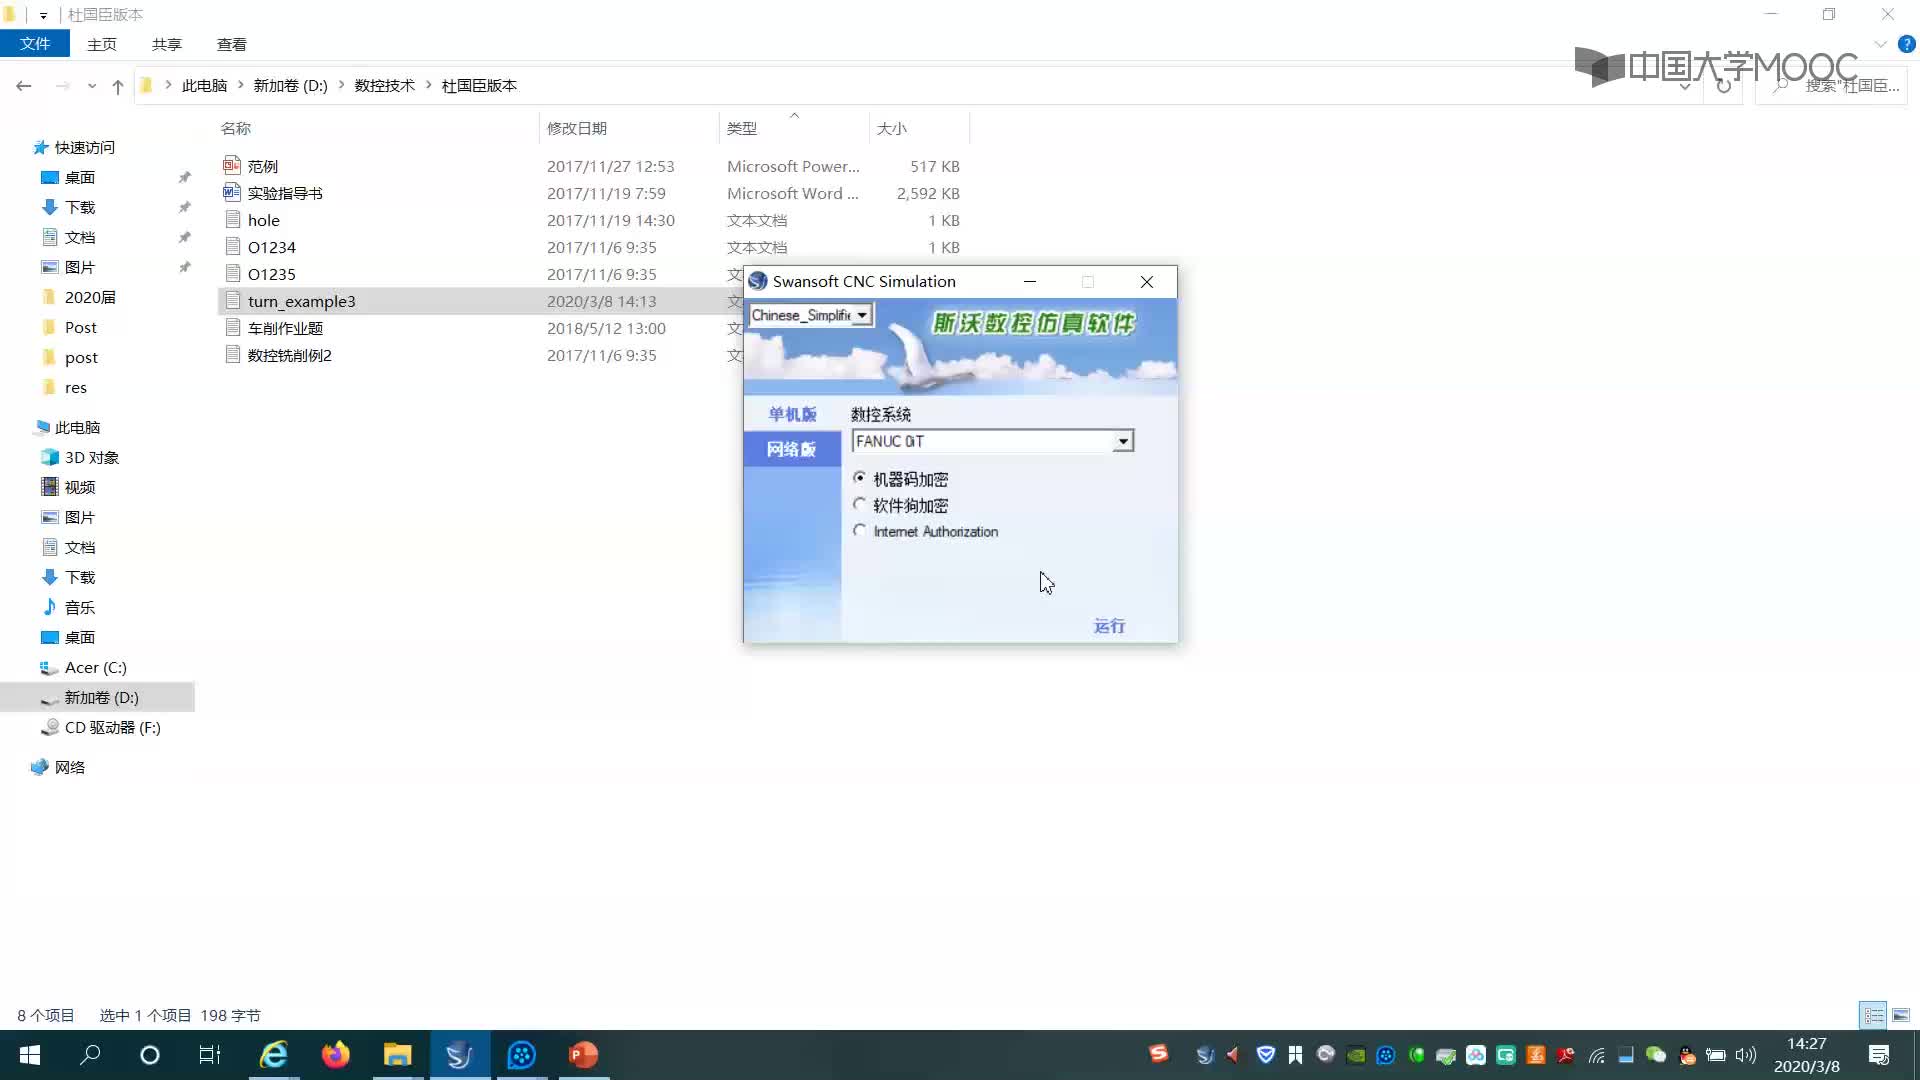Open 下载 under quick access
Viewport: 1920px width, 1080px height.
pyautogui.click(x=80, y=207)
